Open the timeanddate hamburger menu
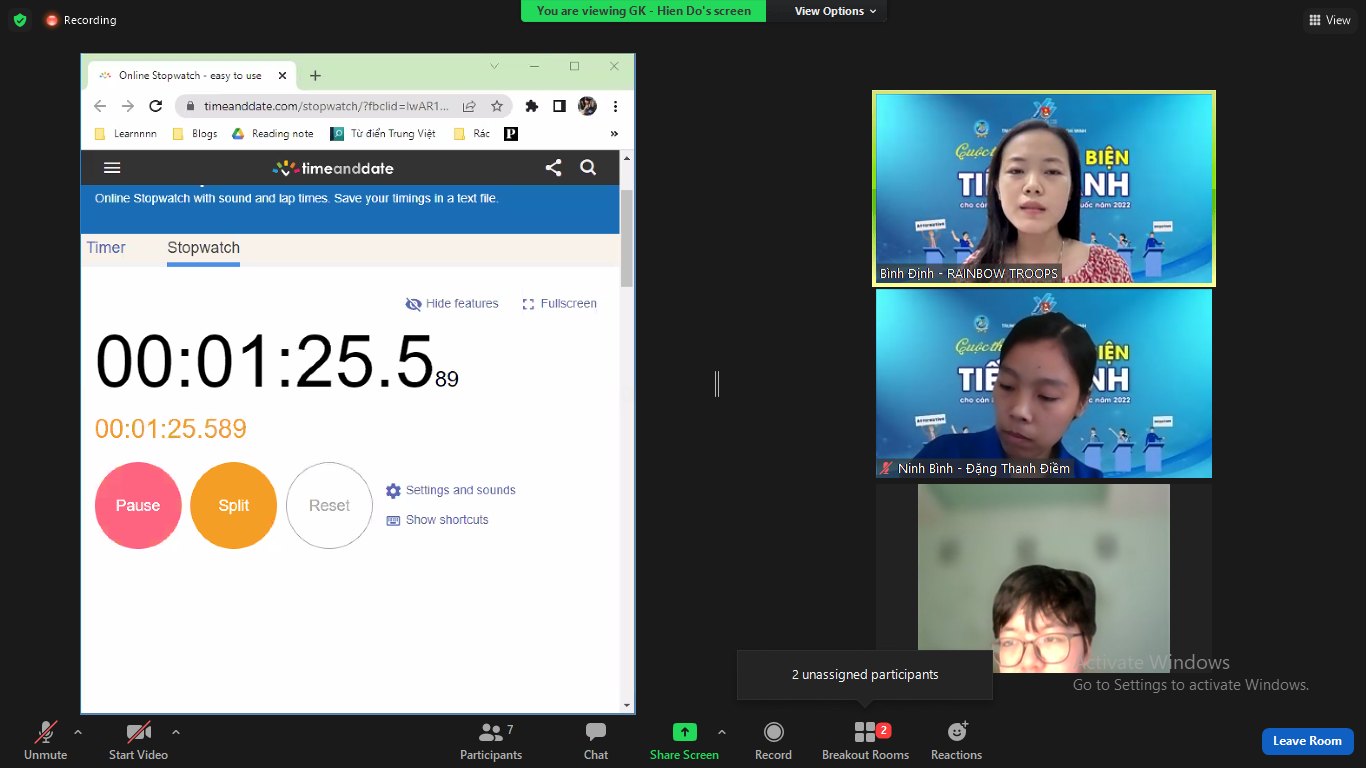 coord(112,168)
